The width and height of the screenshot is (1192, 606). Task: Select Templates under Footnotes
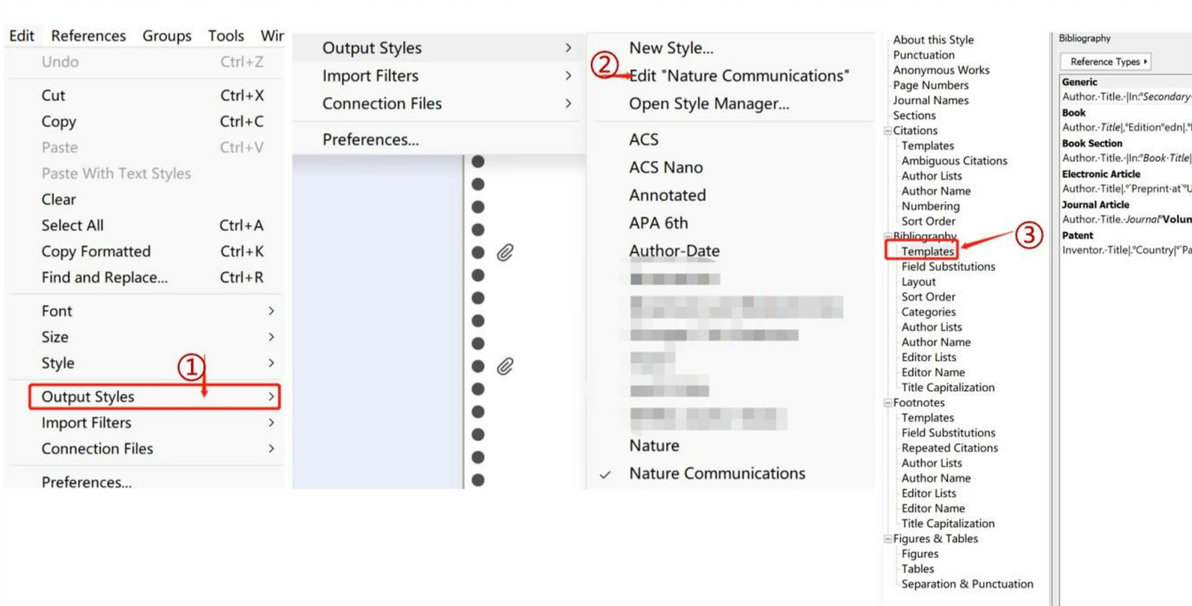point(927,417)
